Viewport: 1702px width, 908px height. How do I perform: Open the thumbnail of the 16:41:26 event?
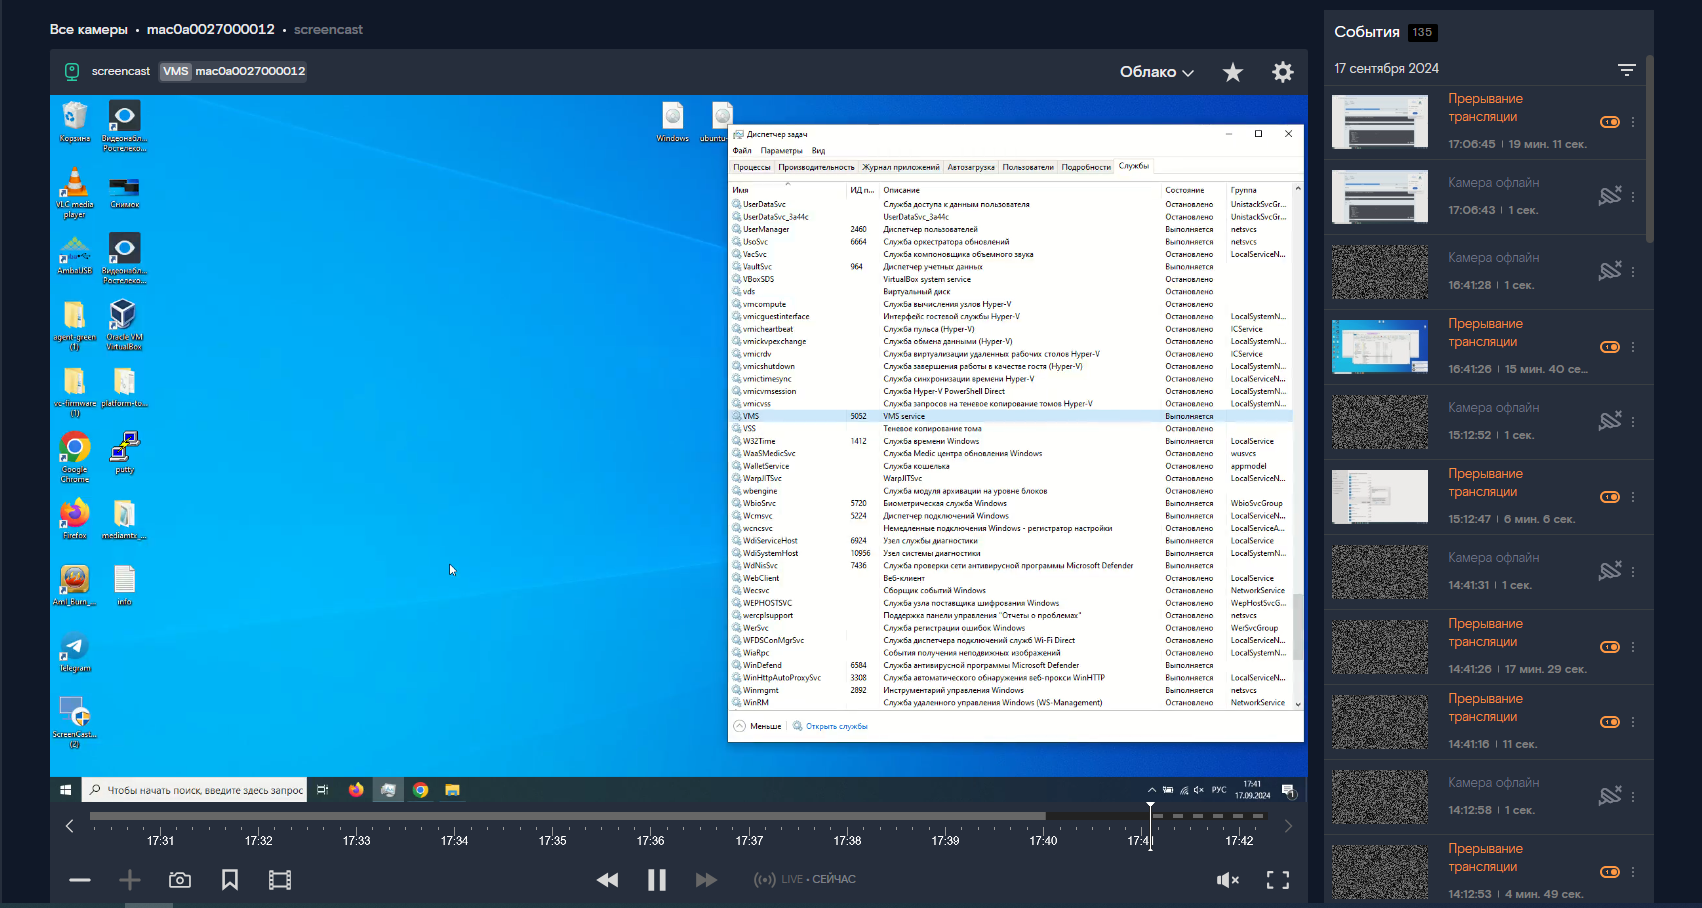coord(1380,347)
